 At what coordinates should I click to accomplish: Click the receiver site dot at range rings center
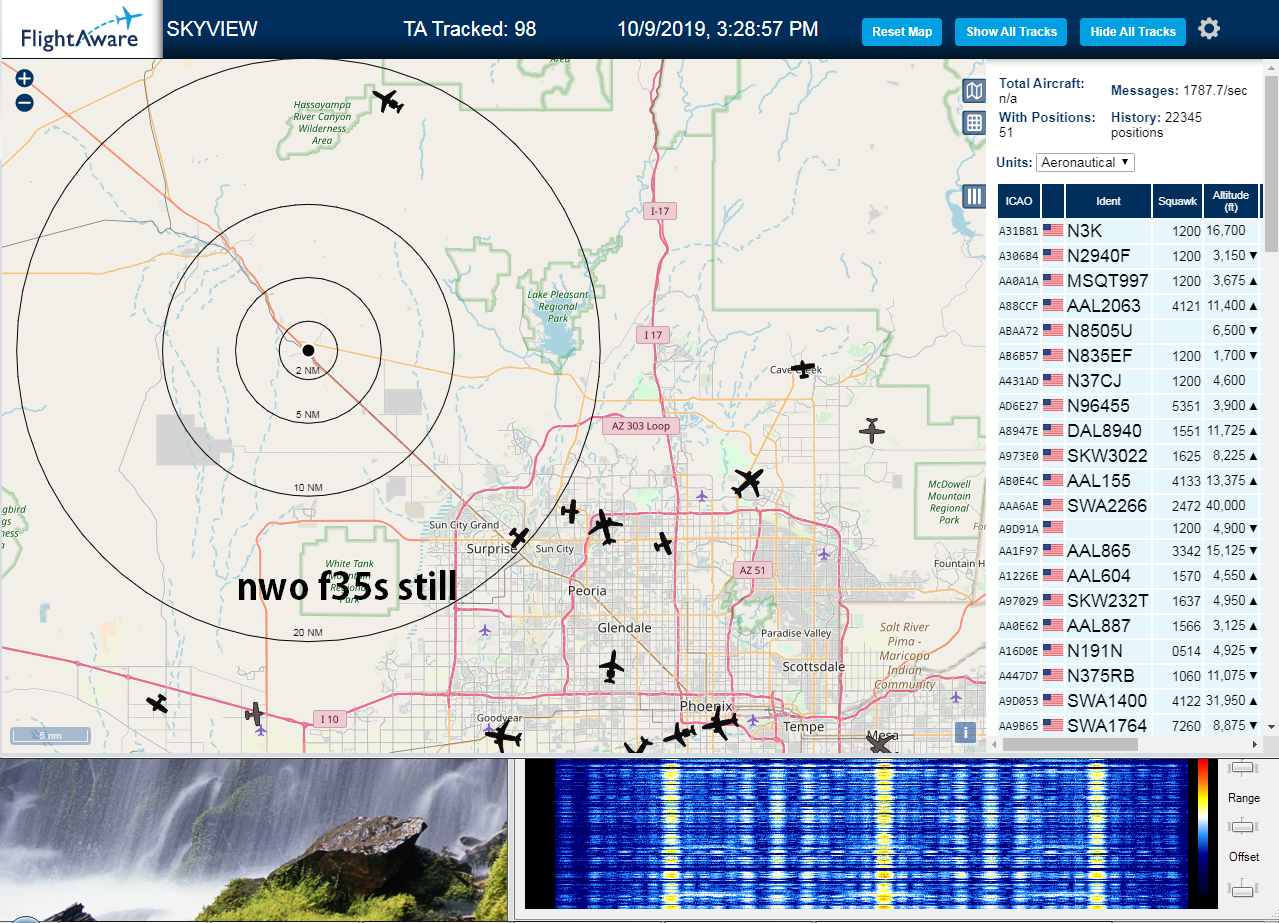point(308,350)
